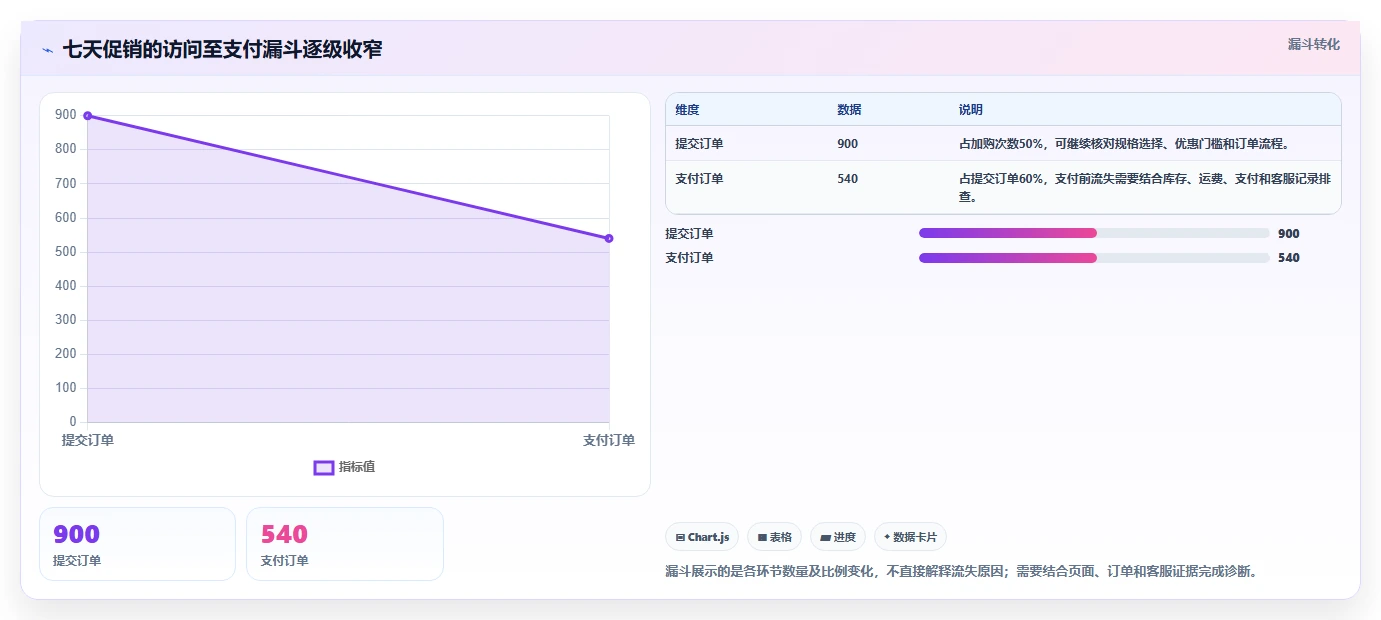Click the 进度 tag chip
The image size is (1381, 620).
838,537
